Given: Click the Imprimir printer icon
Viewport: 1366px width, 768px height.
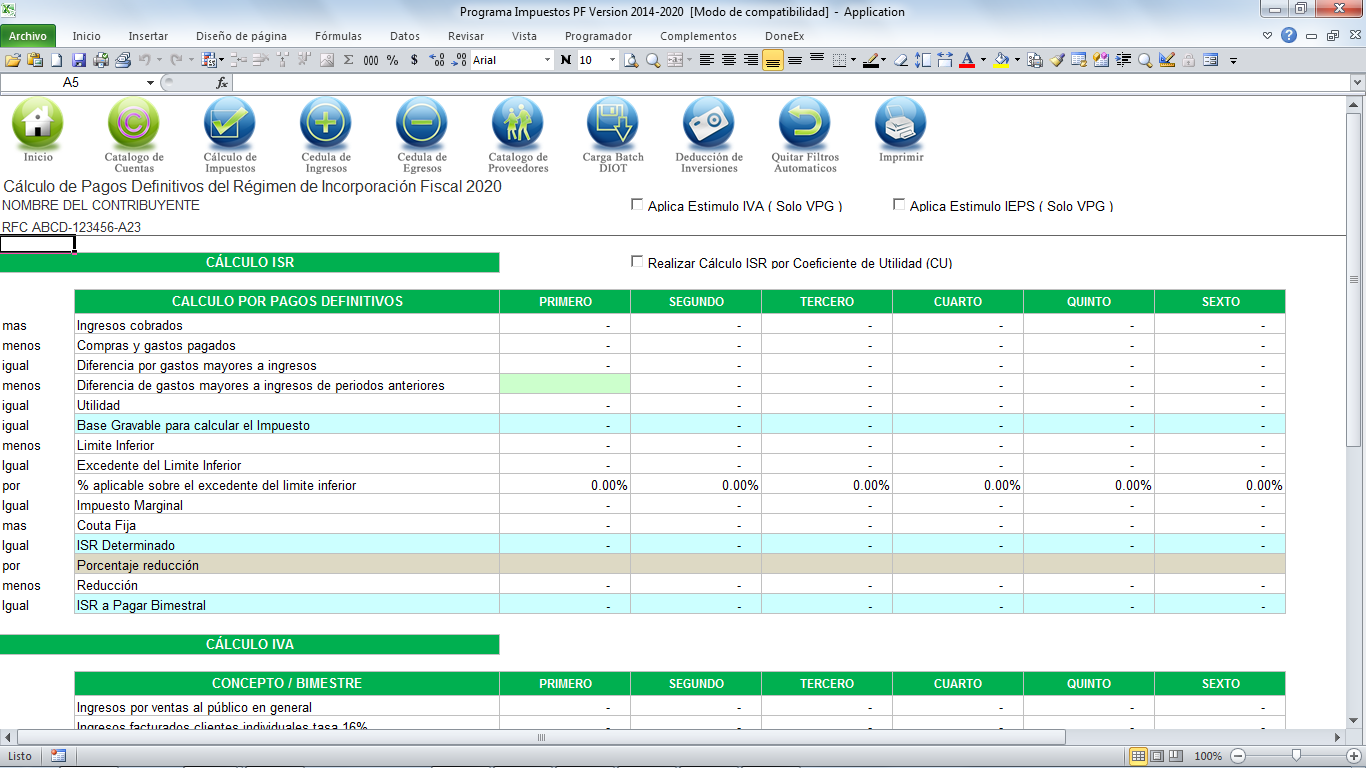Looking at the screenshot, I should pos(901,124).
